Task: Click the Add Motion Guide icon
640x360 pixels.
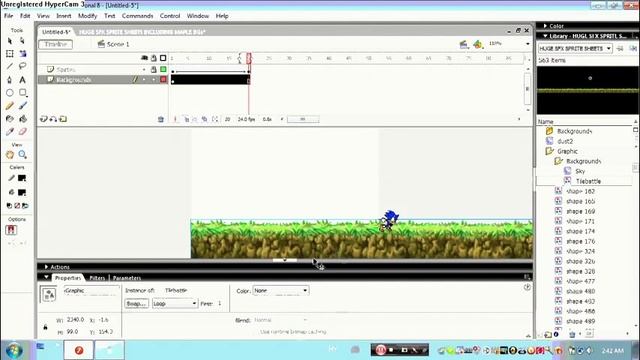Action: click(53, 119)
